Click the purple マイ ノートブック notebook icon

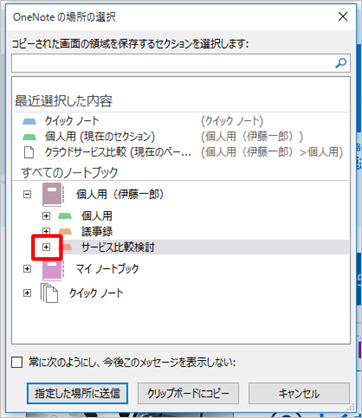(x=53, y=269)
